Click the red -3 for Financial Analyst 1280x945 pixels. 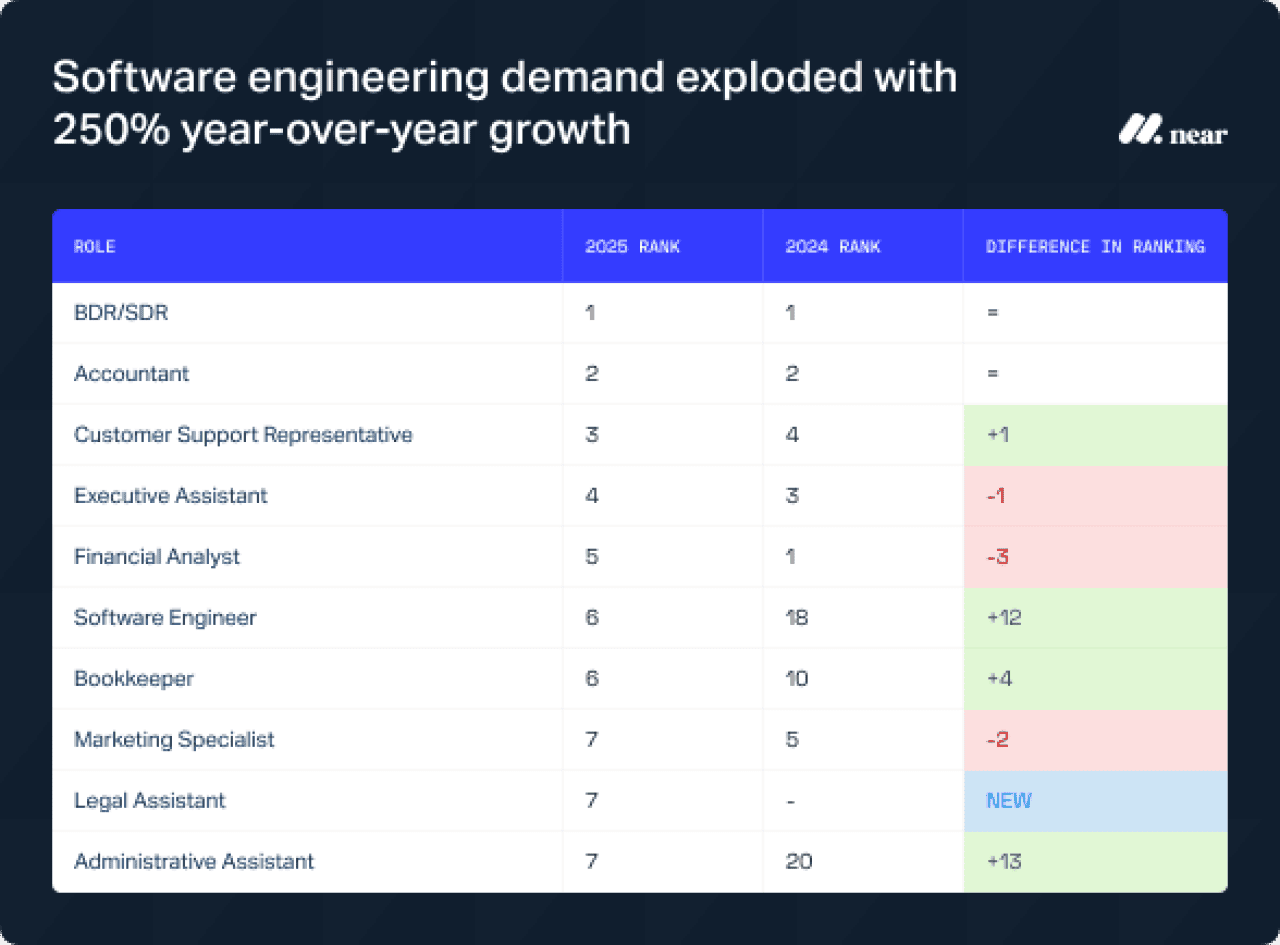[x=996, y=556]
